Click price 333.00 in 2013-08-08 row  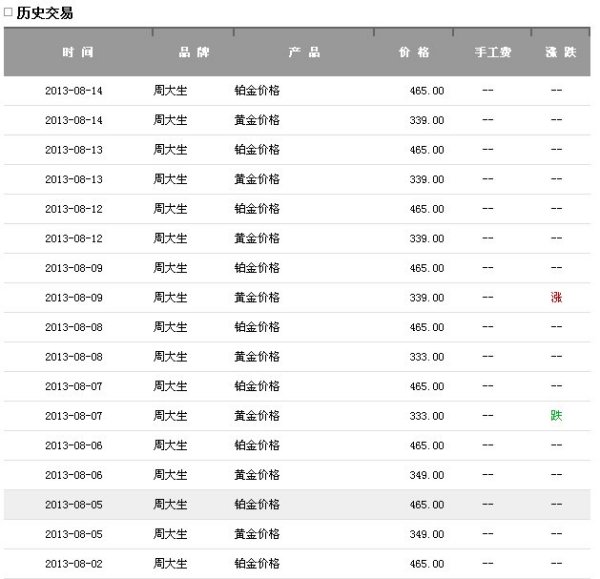click(427, 357)
